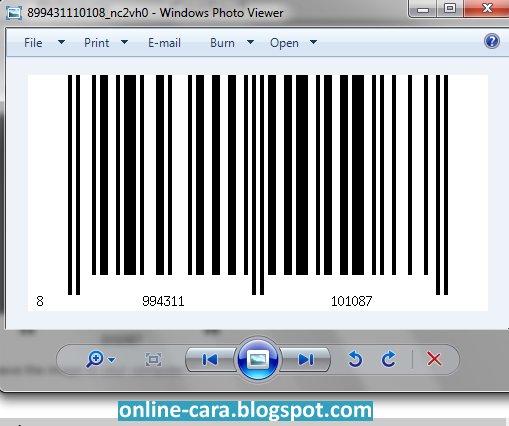Click the window title text 899431110108_nc2vh0
Viewport: 509px width, 426px height.
coord(88,13)
